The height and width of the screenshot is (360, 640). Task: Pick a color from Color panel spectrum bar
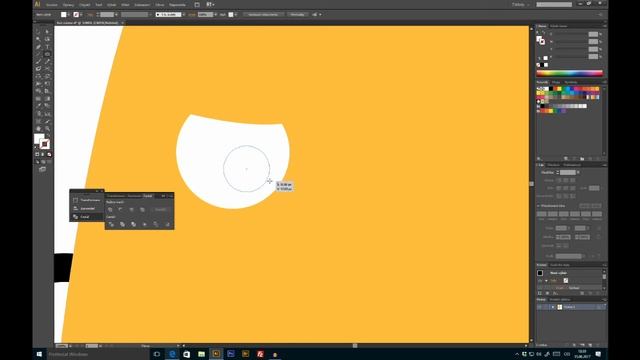(x=569, y=73)
